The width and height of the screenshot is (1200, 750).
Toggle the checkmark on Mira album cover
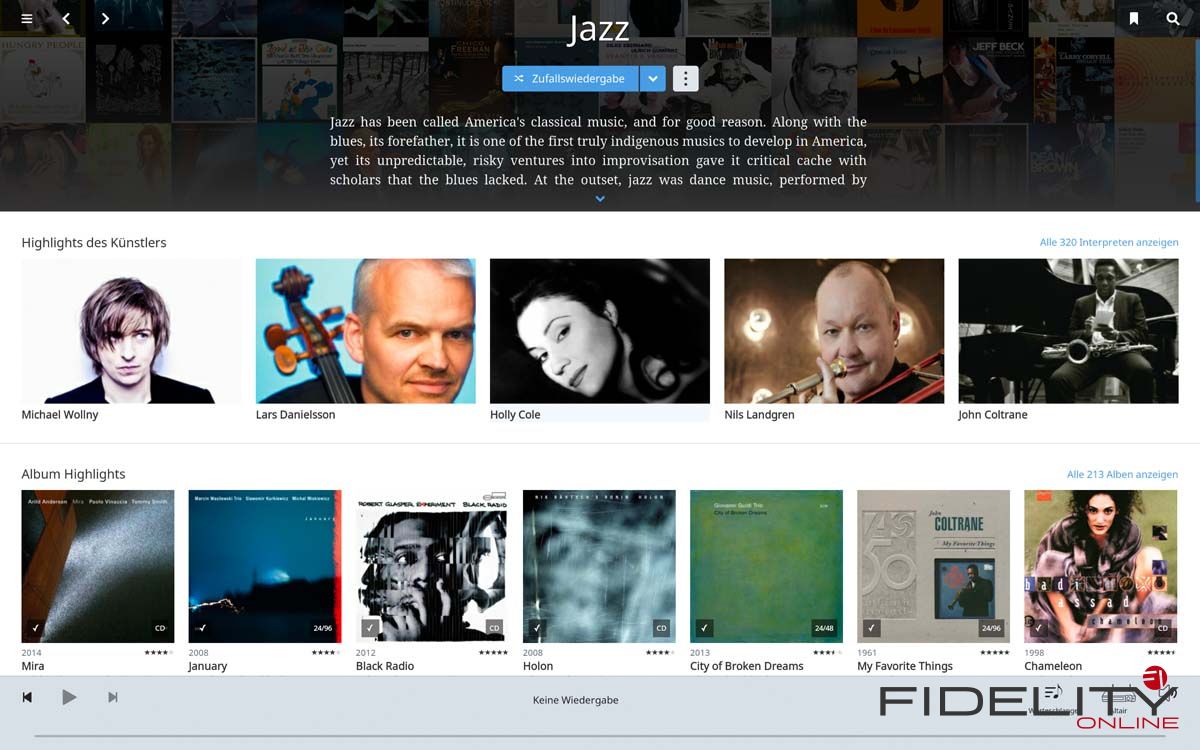tap(35, 628)
